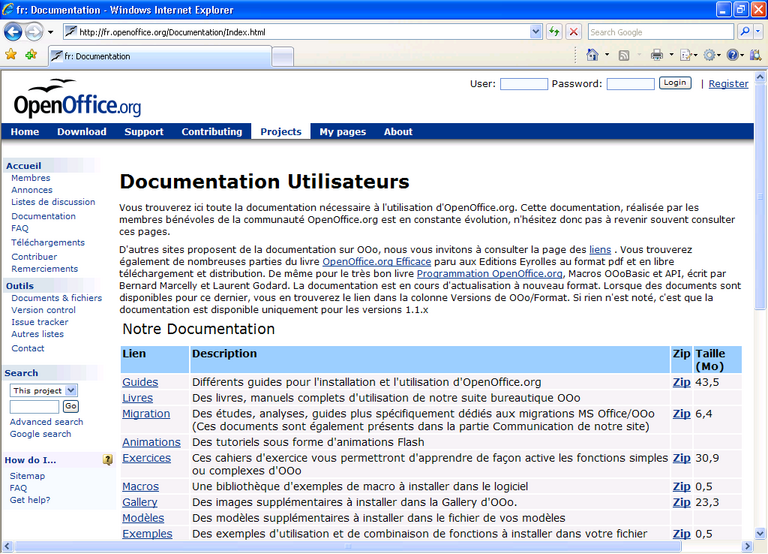Open the Support navigation tab
The width and height of the screenshot is (768, 554).
click(x=144, y=131)
